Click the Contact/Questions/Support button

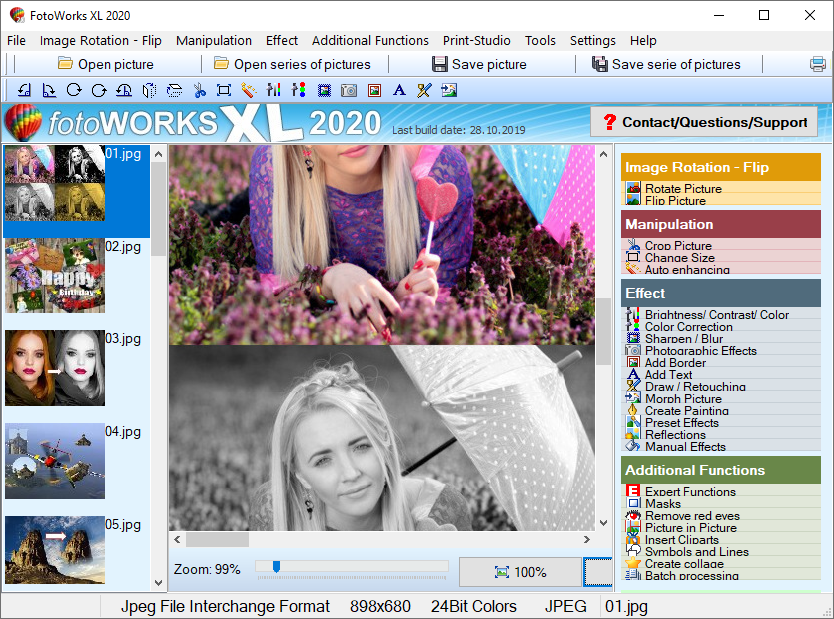(704, 122)
